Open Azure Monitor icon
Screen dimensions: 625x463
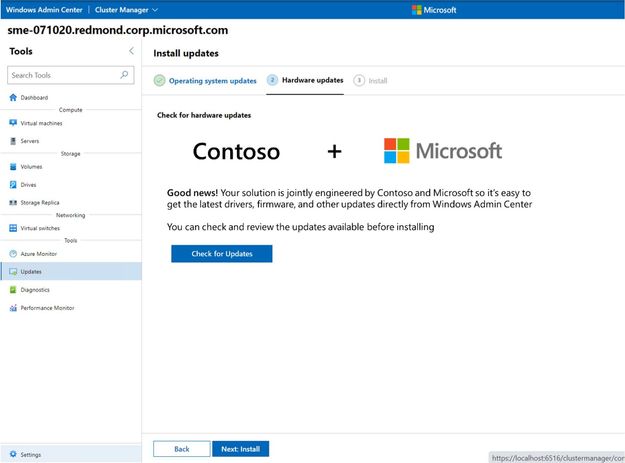point(13,253)
